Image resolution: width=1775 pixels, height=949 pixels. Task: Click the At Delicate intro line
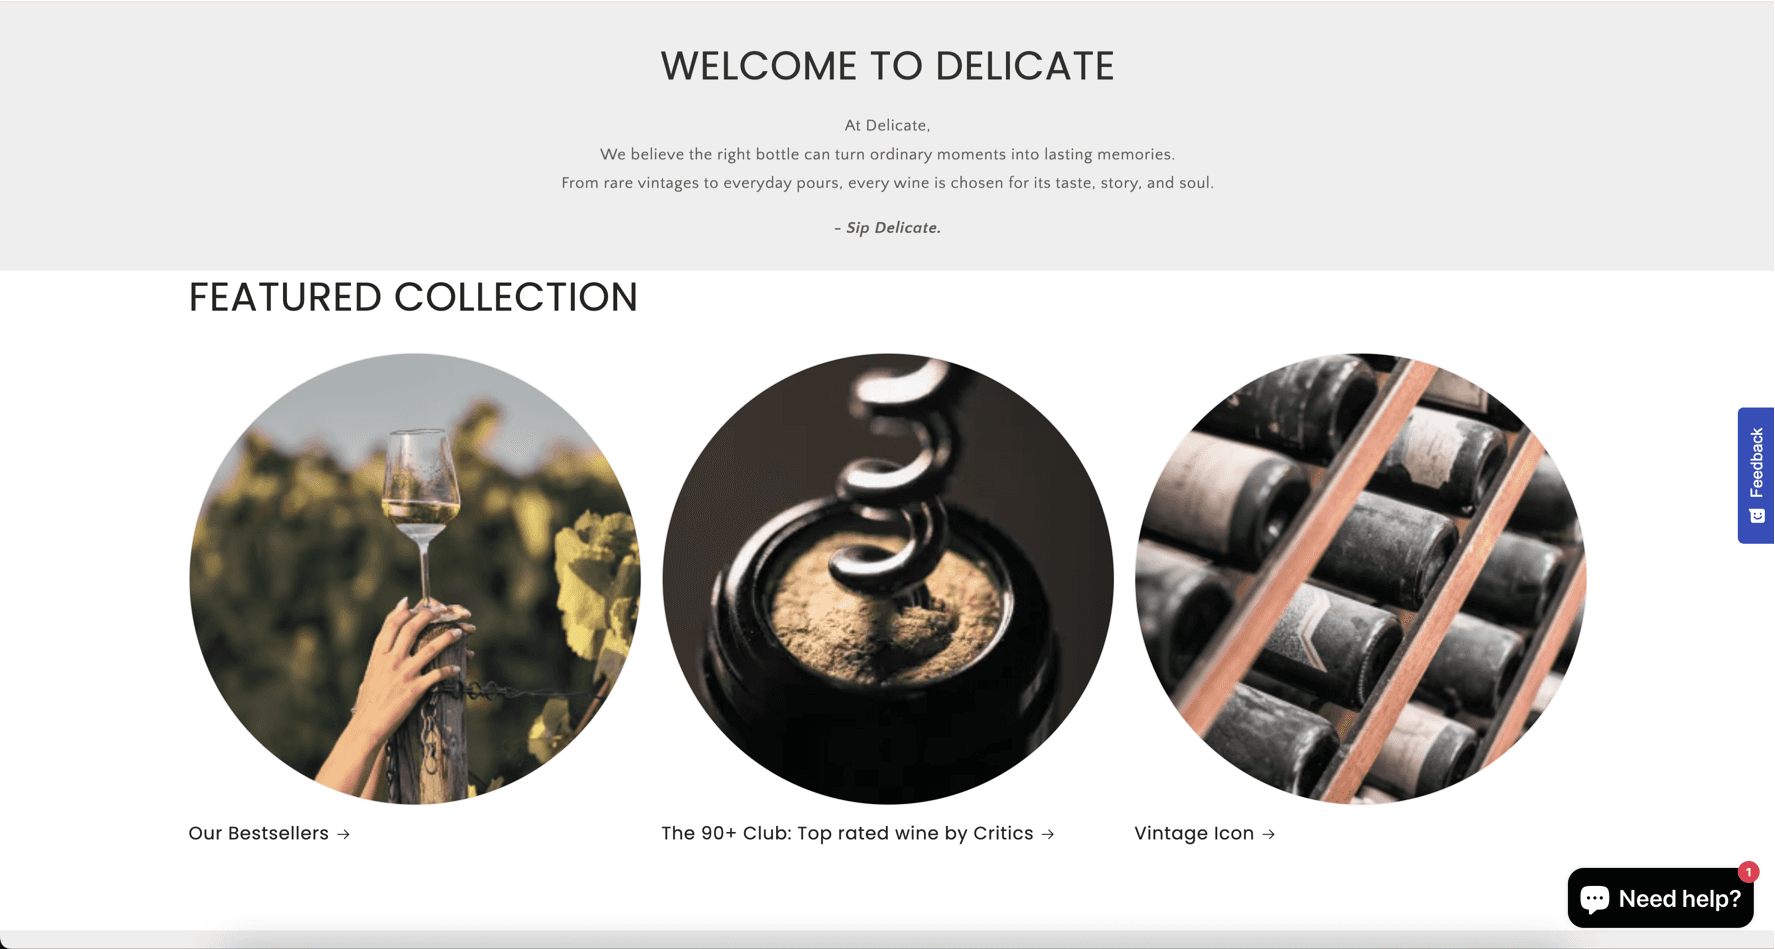[888, 126]
